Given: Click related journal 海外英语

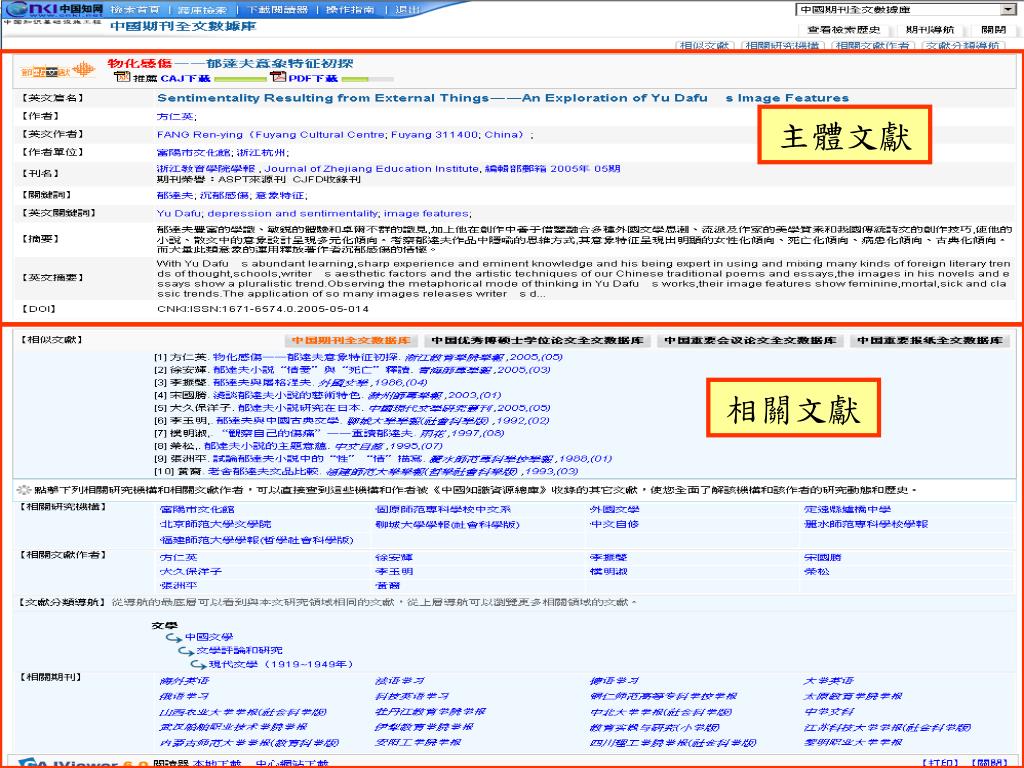Looking at the screenshot, I should [x=185, y=681].
